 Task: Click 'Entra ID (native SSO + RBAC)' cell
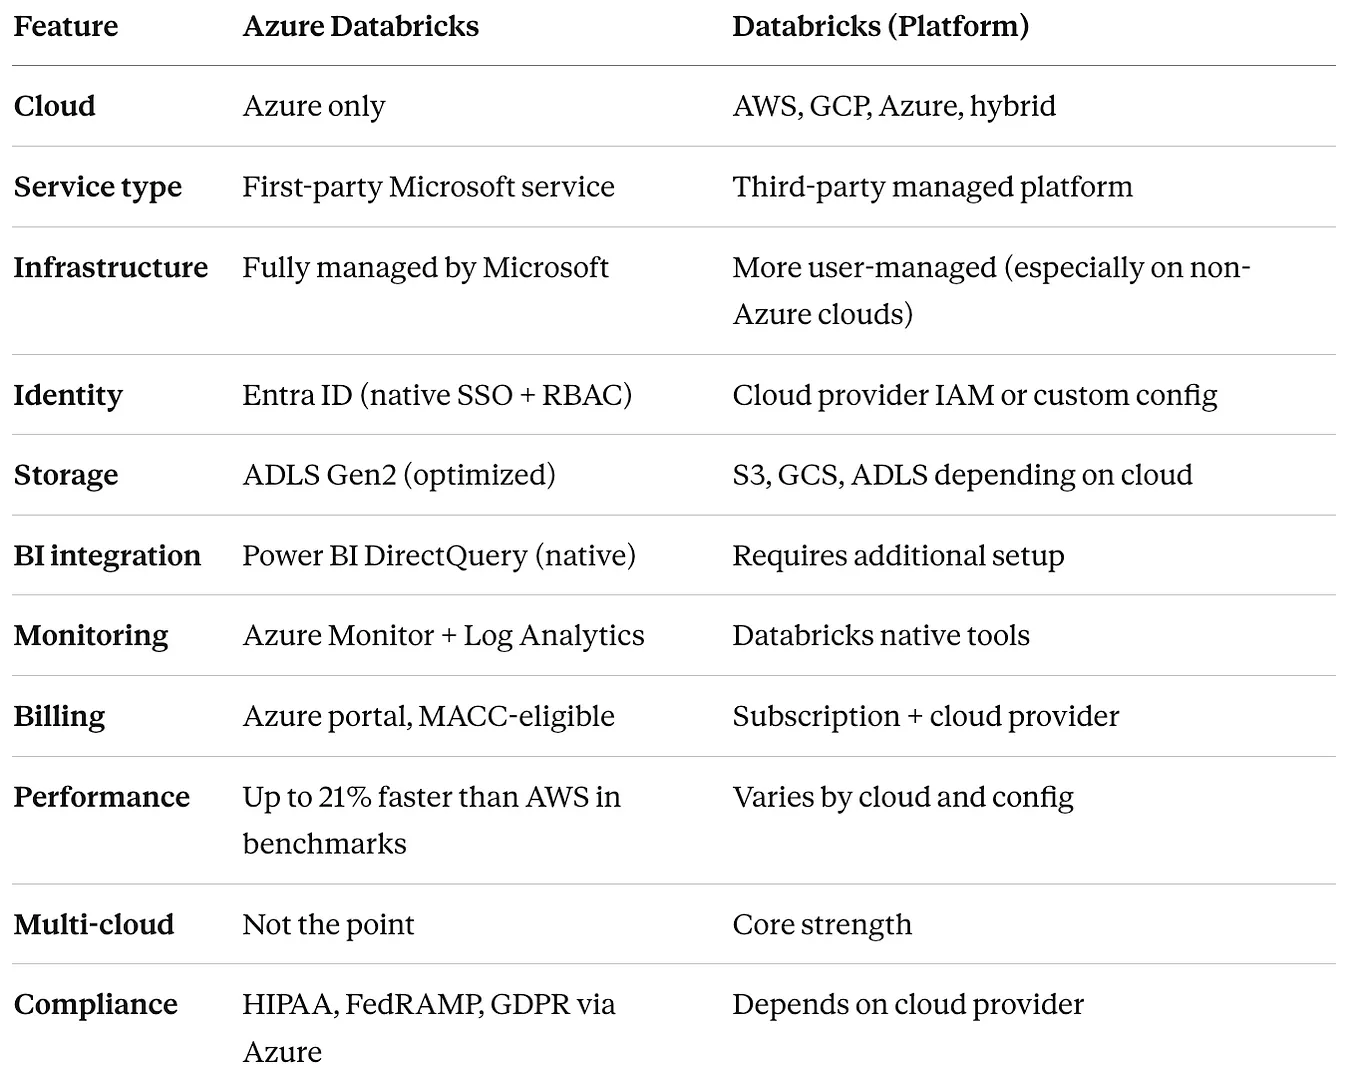click(437, 395)
